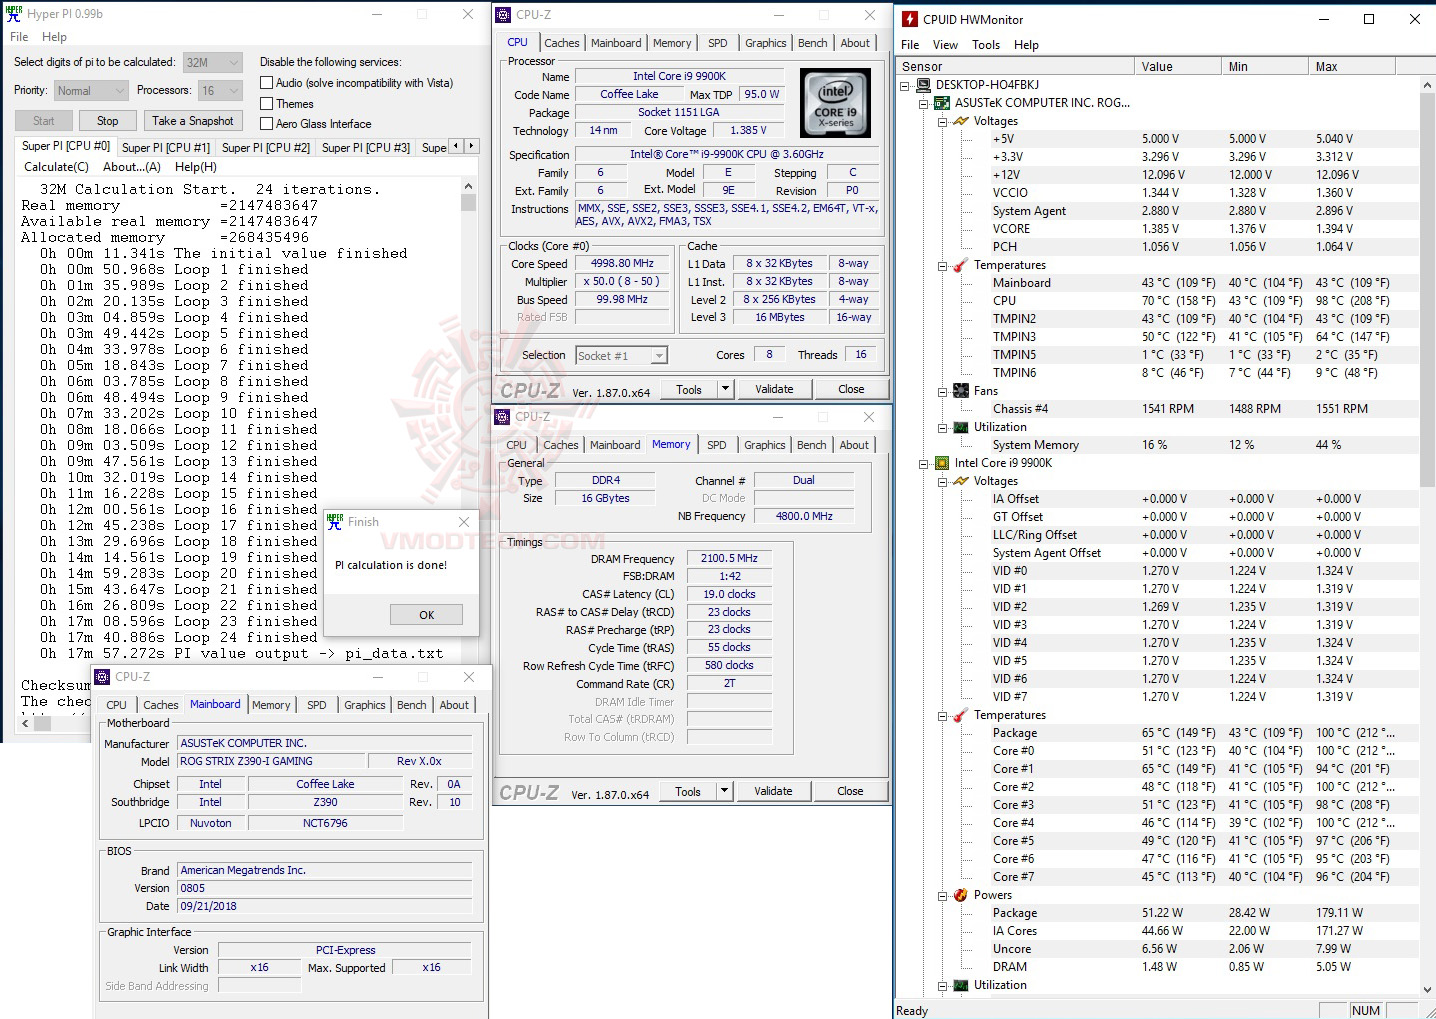Click the DRAM Frequency value 2100.5 MHz

729,558
